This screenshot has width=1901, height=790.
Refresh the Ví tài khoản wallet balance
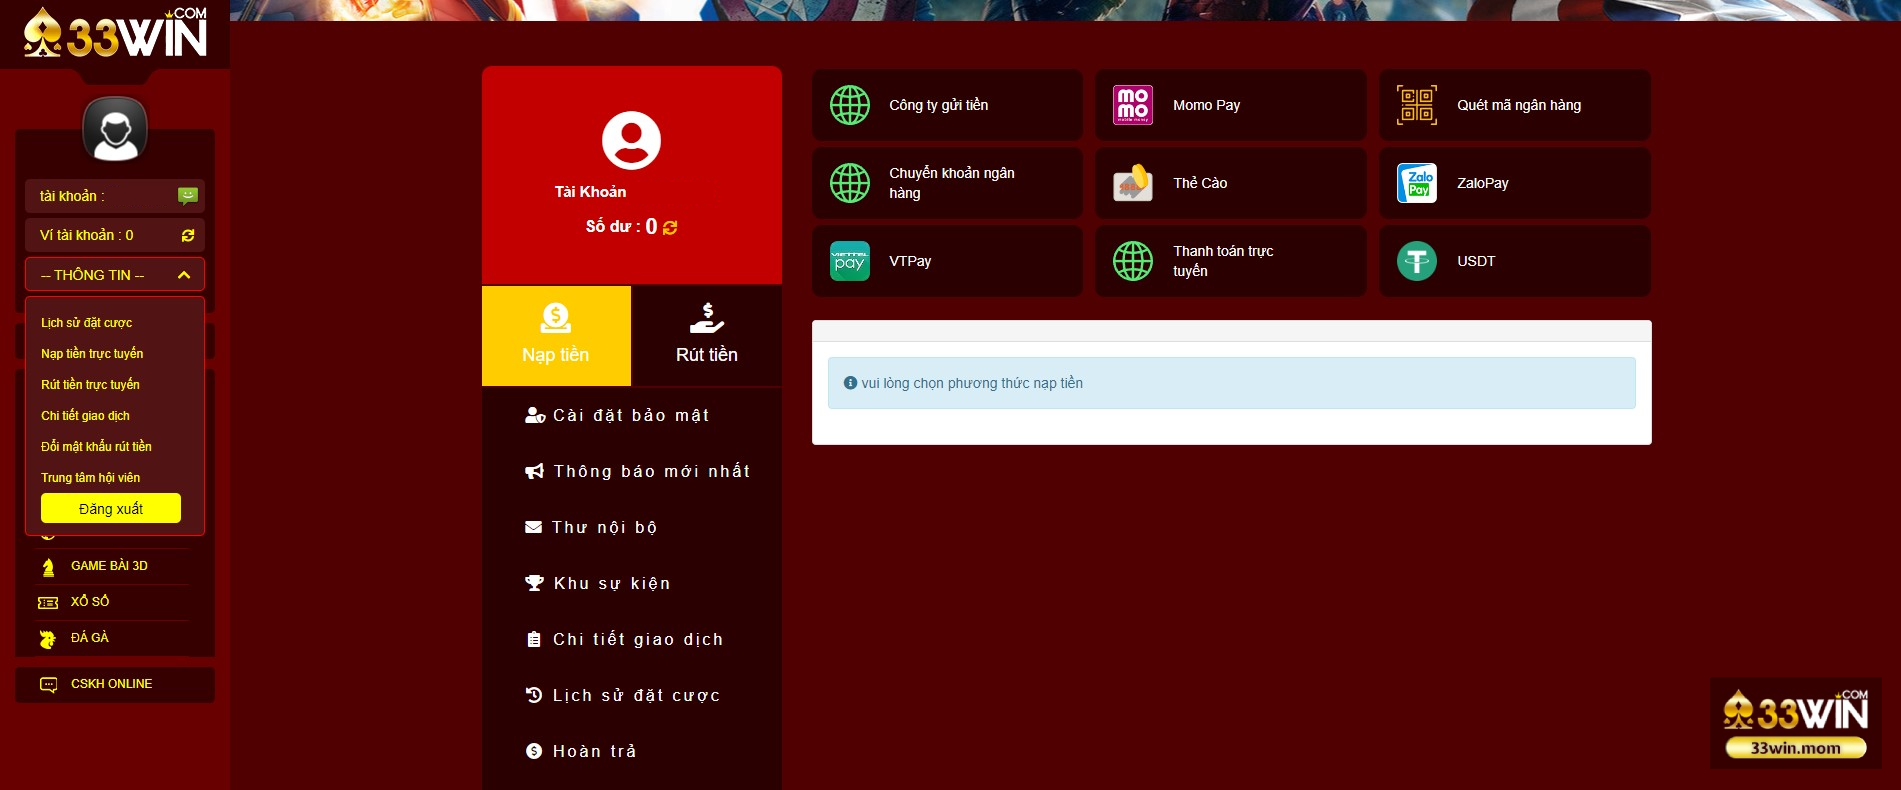(187, 236)
